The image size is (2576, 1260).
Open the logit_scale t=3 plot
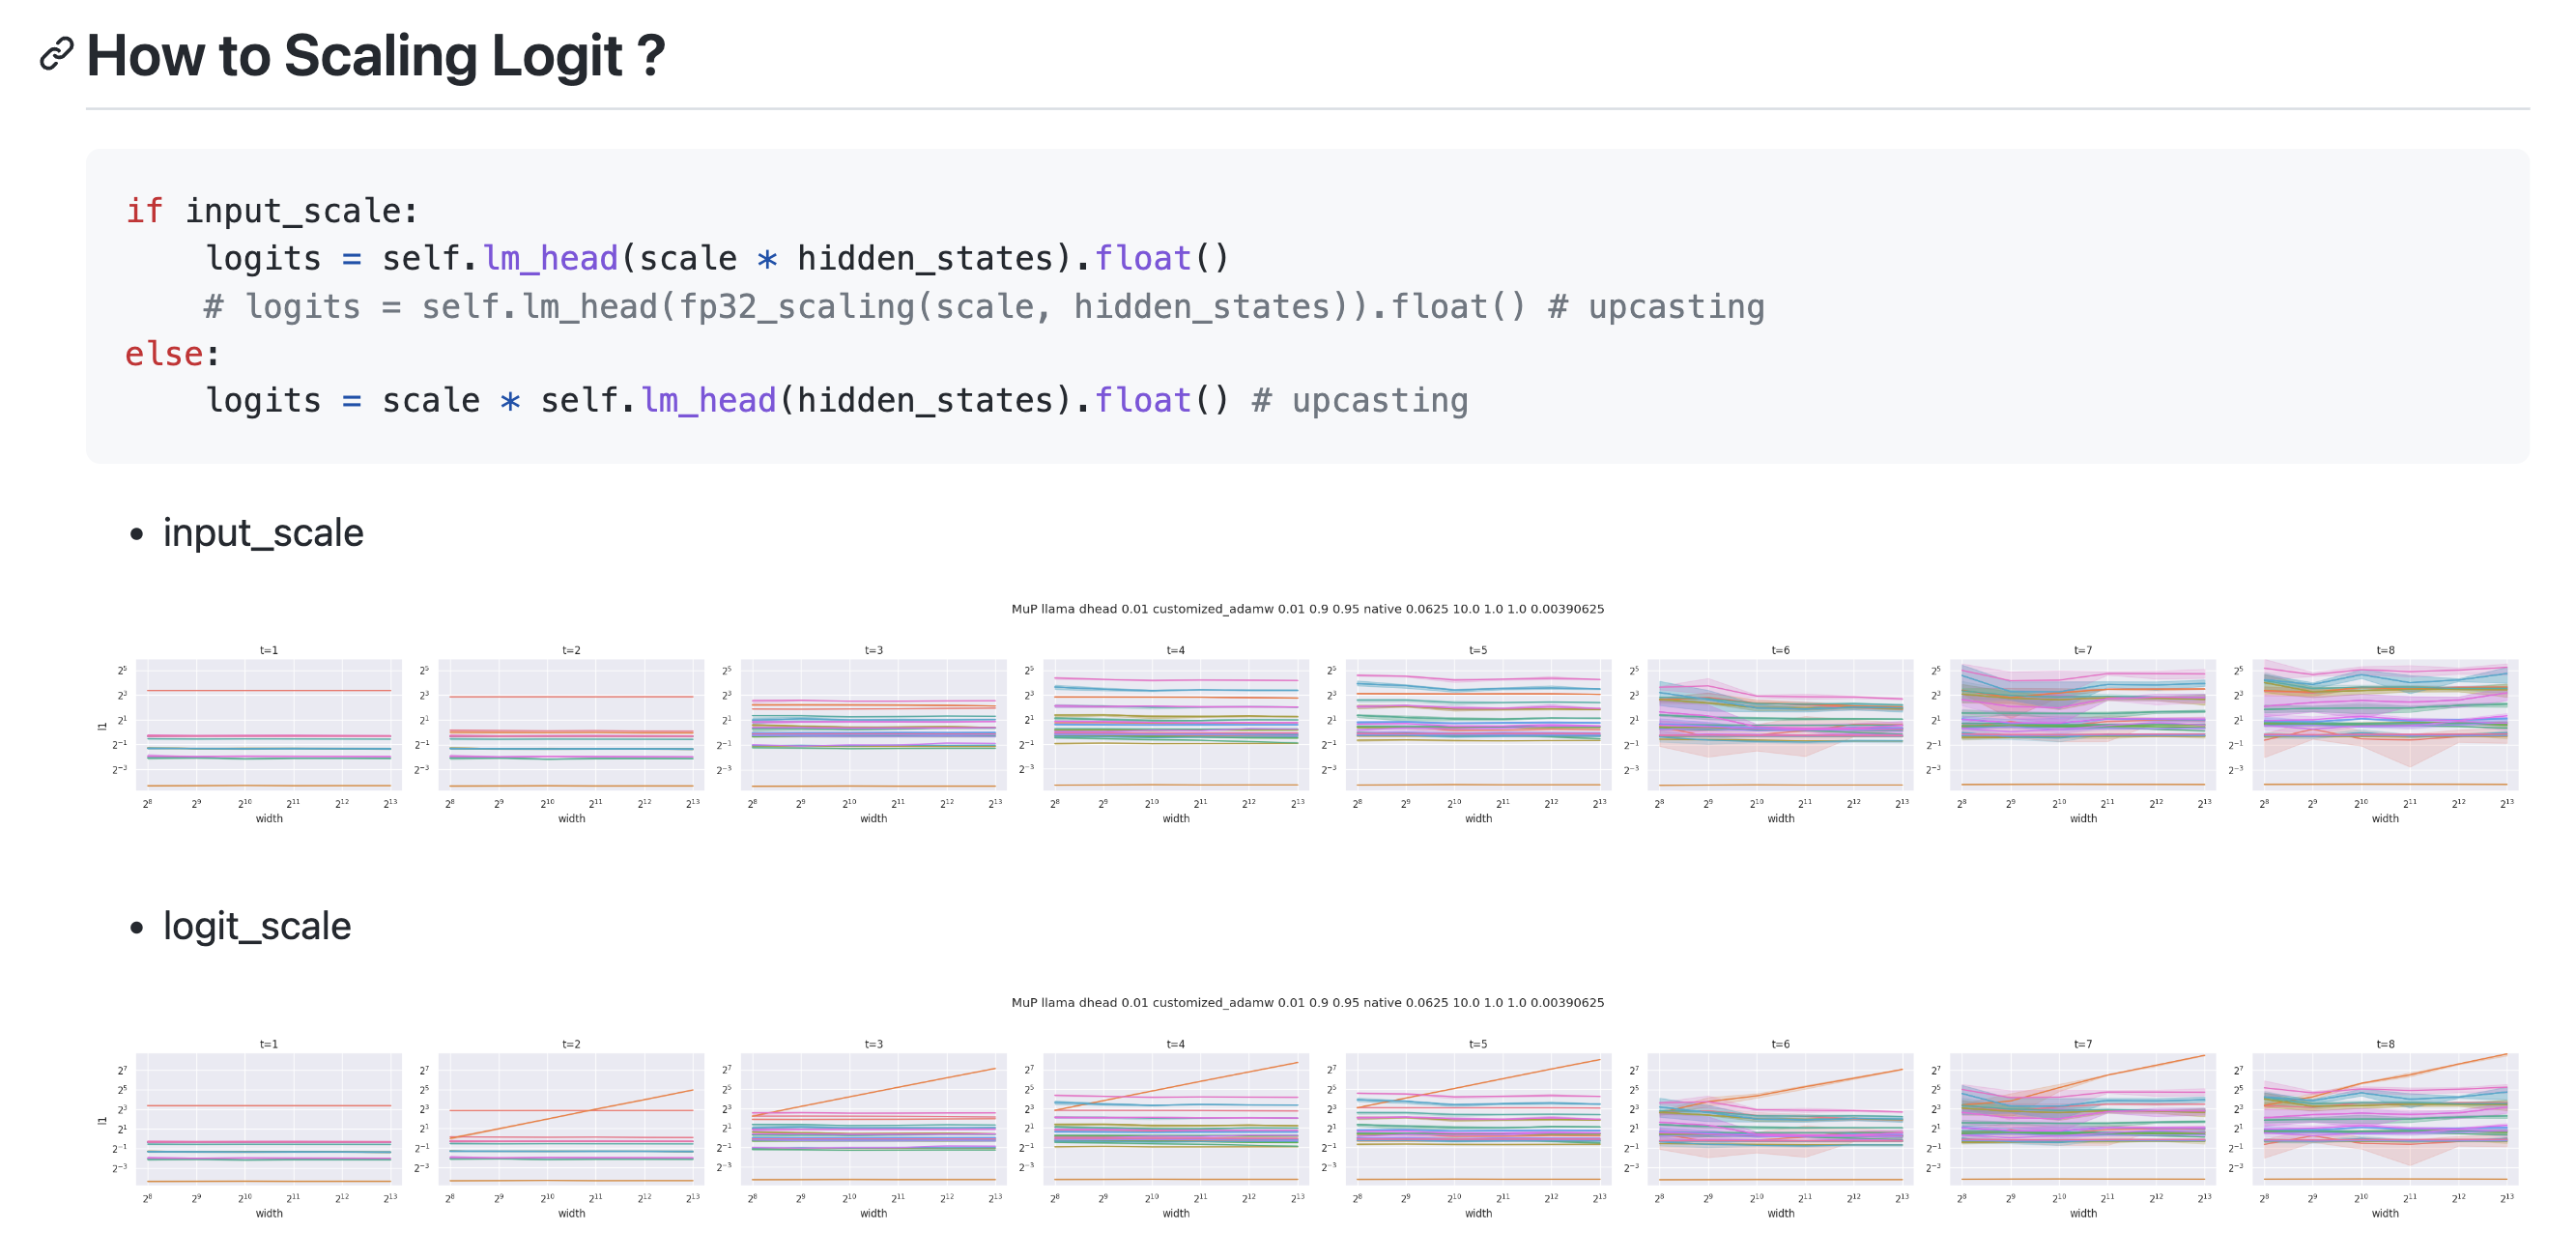point(873,1119)
